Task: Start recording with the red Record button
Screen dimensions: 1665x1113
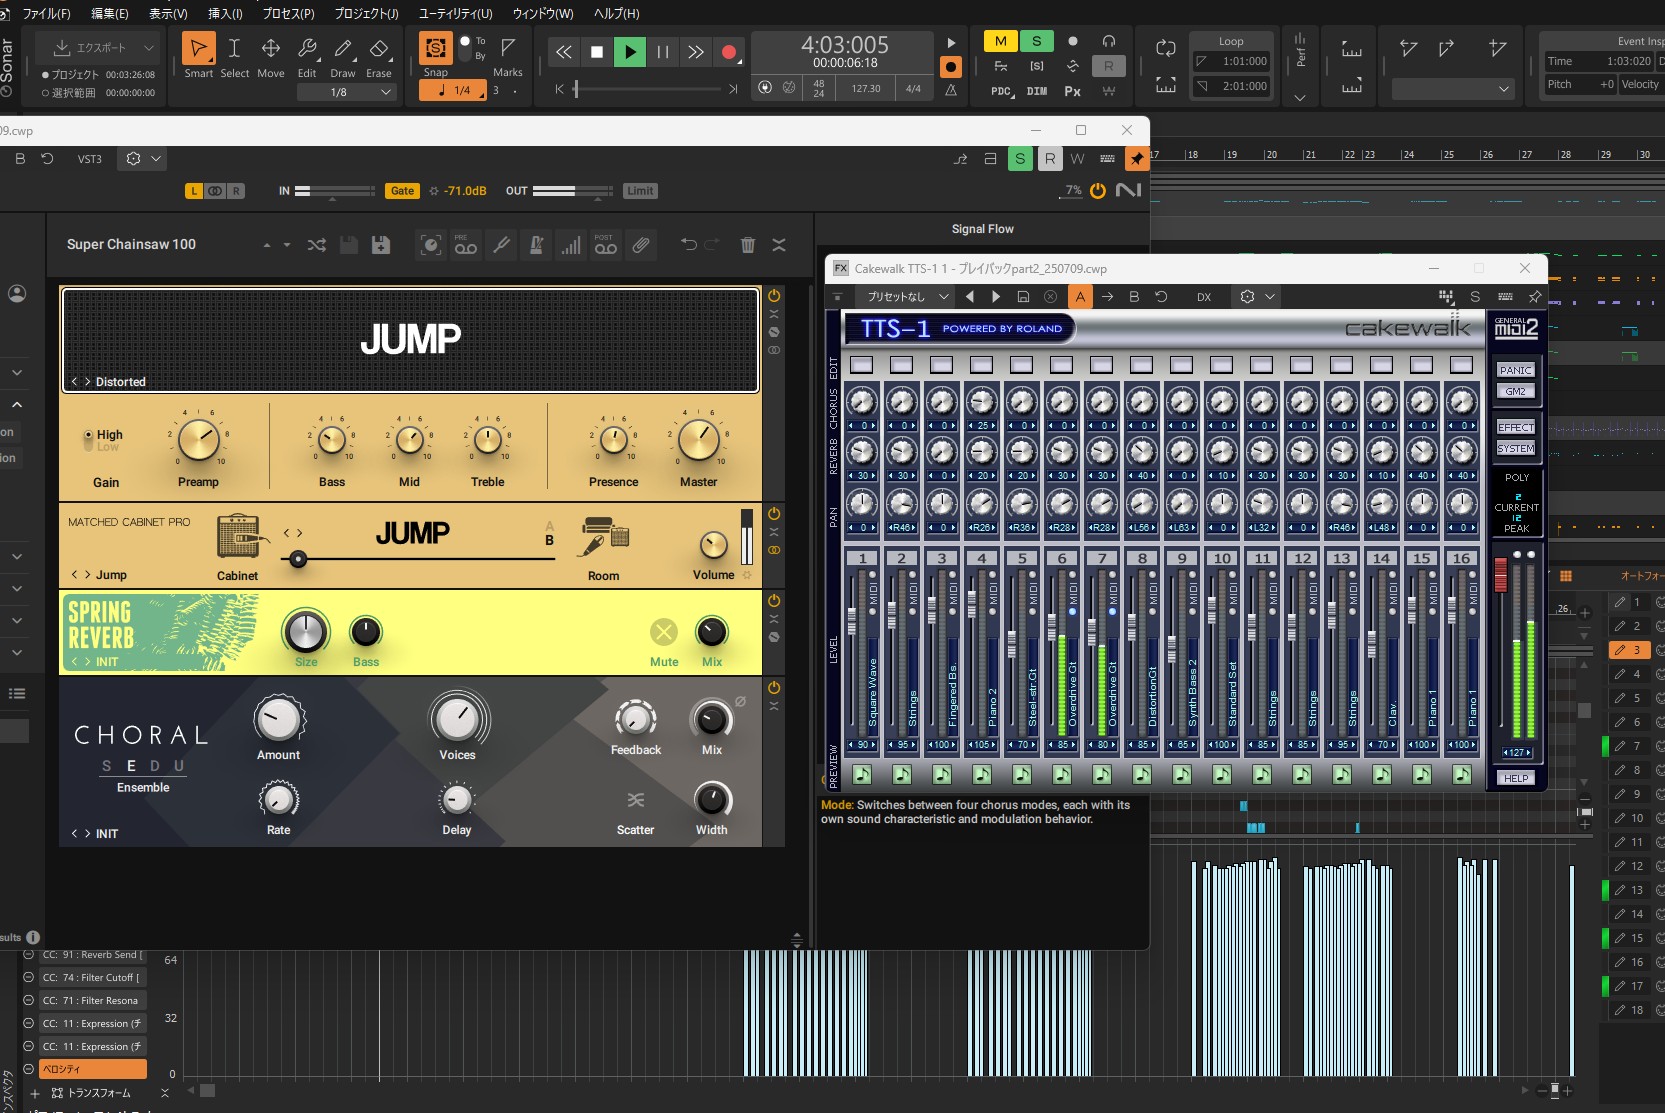Action: click(x=729, y=52)
